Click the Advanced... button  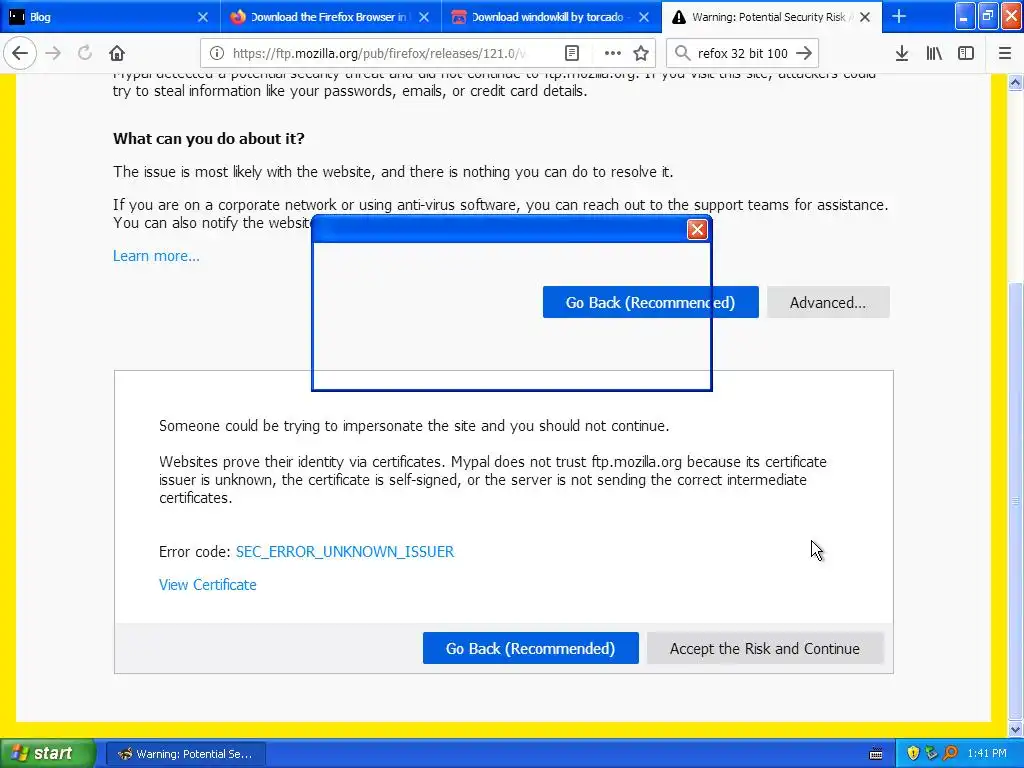pos(827,302)
